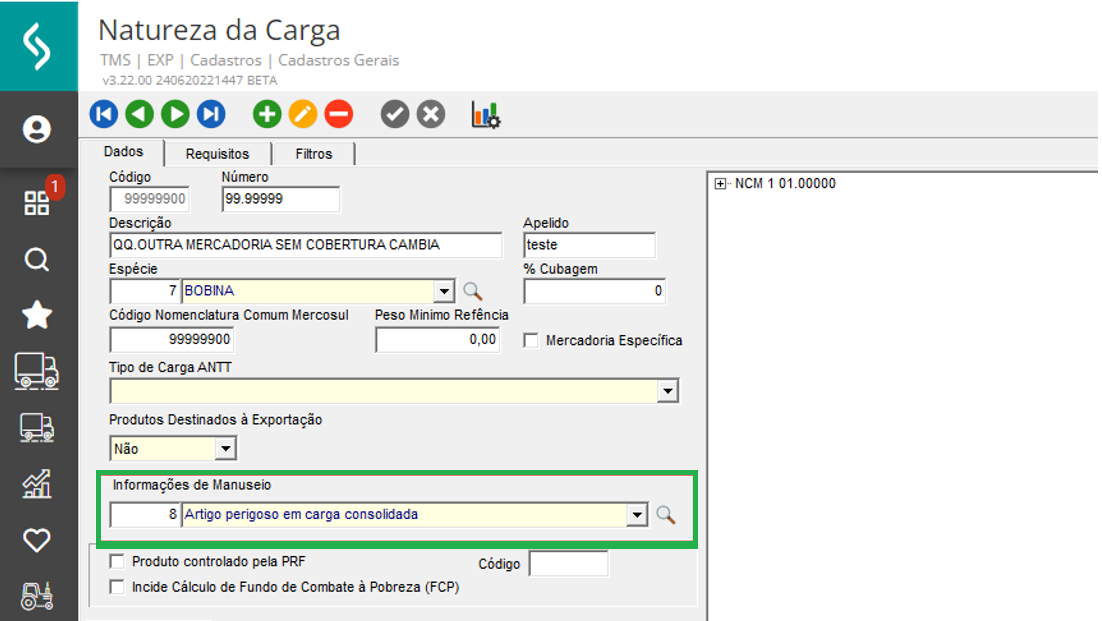This screenshot has height=621, width=1102.
Task: Open the user profile icon
Action: 37,129
